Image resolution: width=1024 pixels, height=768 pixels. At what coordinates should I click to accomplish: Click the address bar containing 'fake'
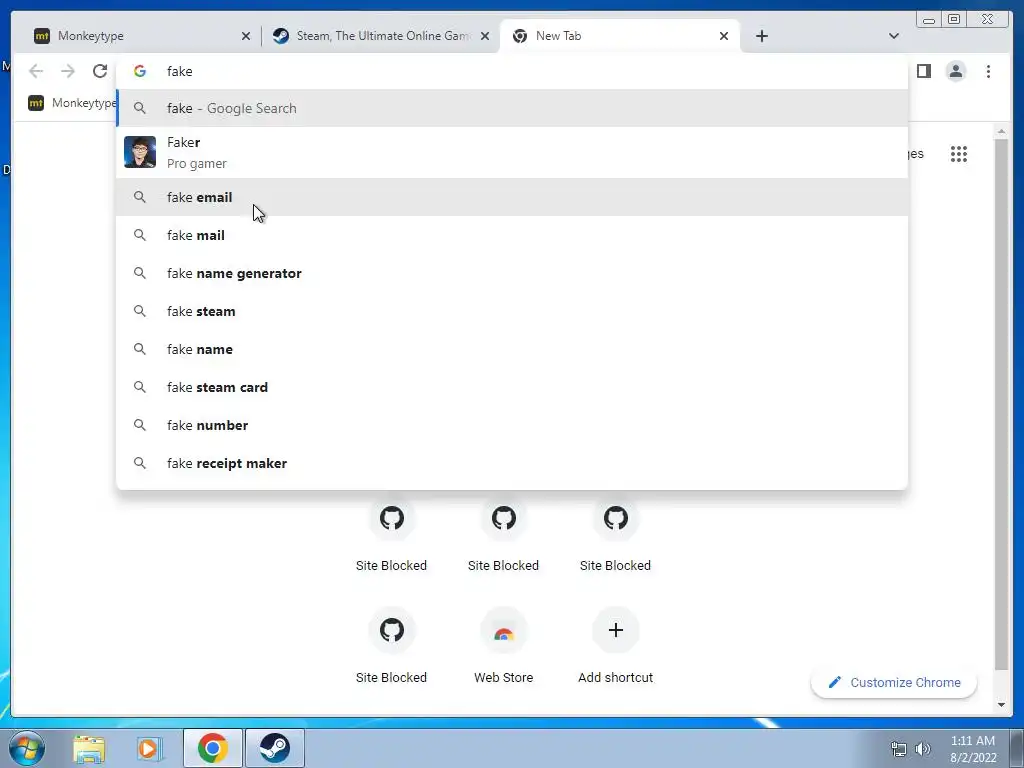point(512,71)
